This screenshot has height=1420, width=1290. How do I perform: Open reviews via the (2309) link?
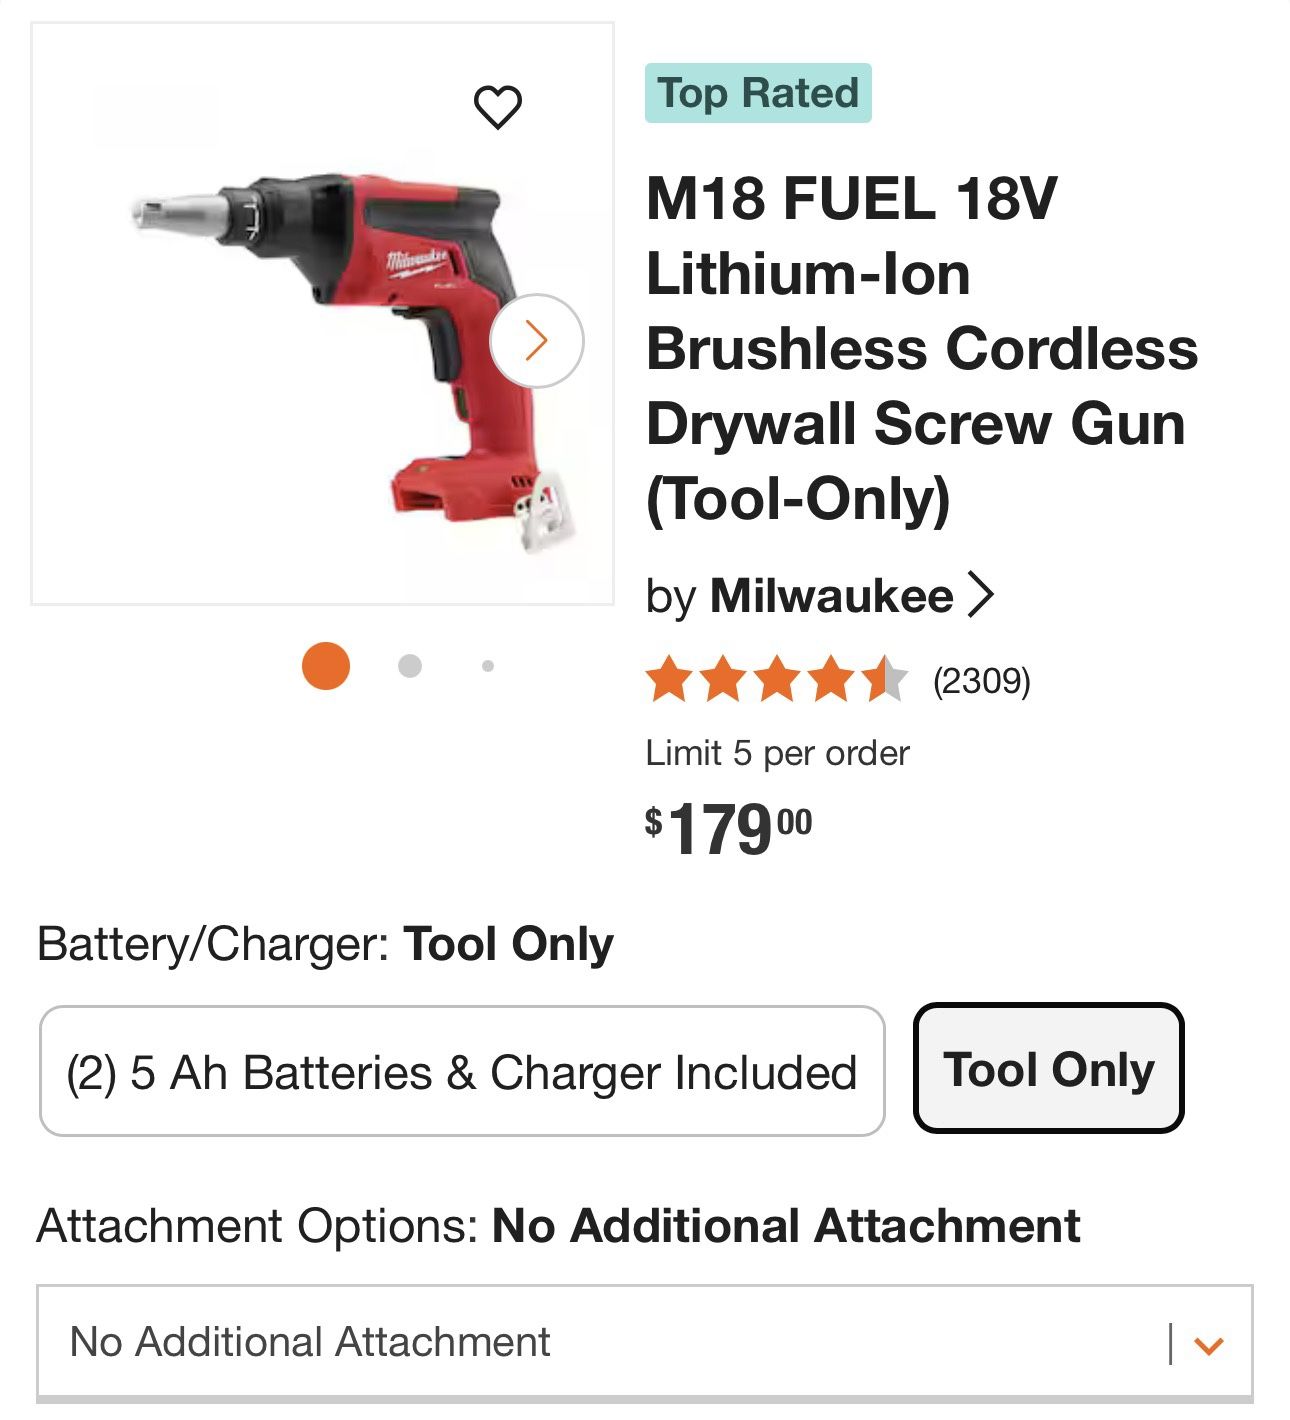click(982, 682)
